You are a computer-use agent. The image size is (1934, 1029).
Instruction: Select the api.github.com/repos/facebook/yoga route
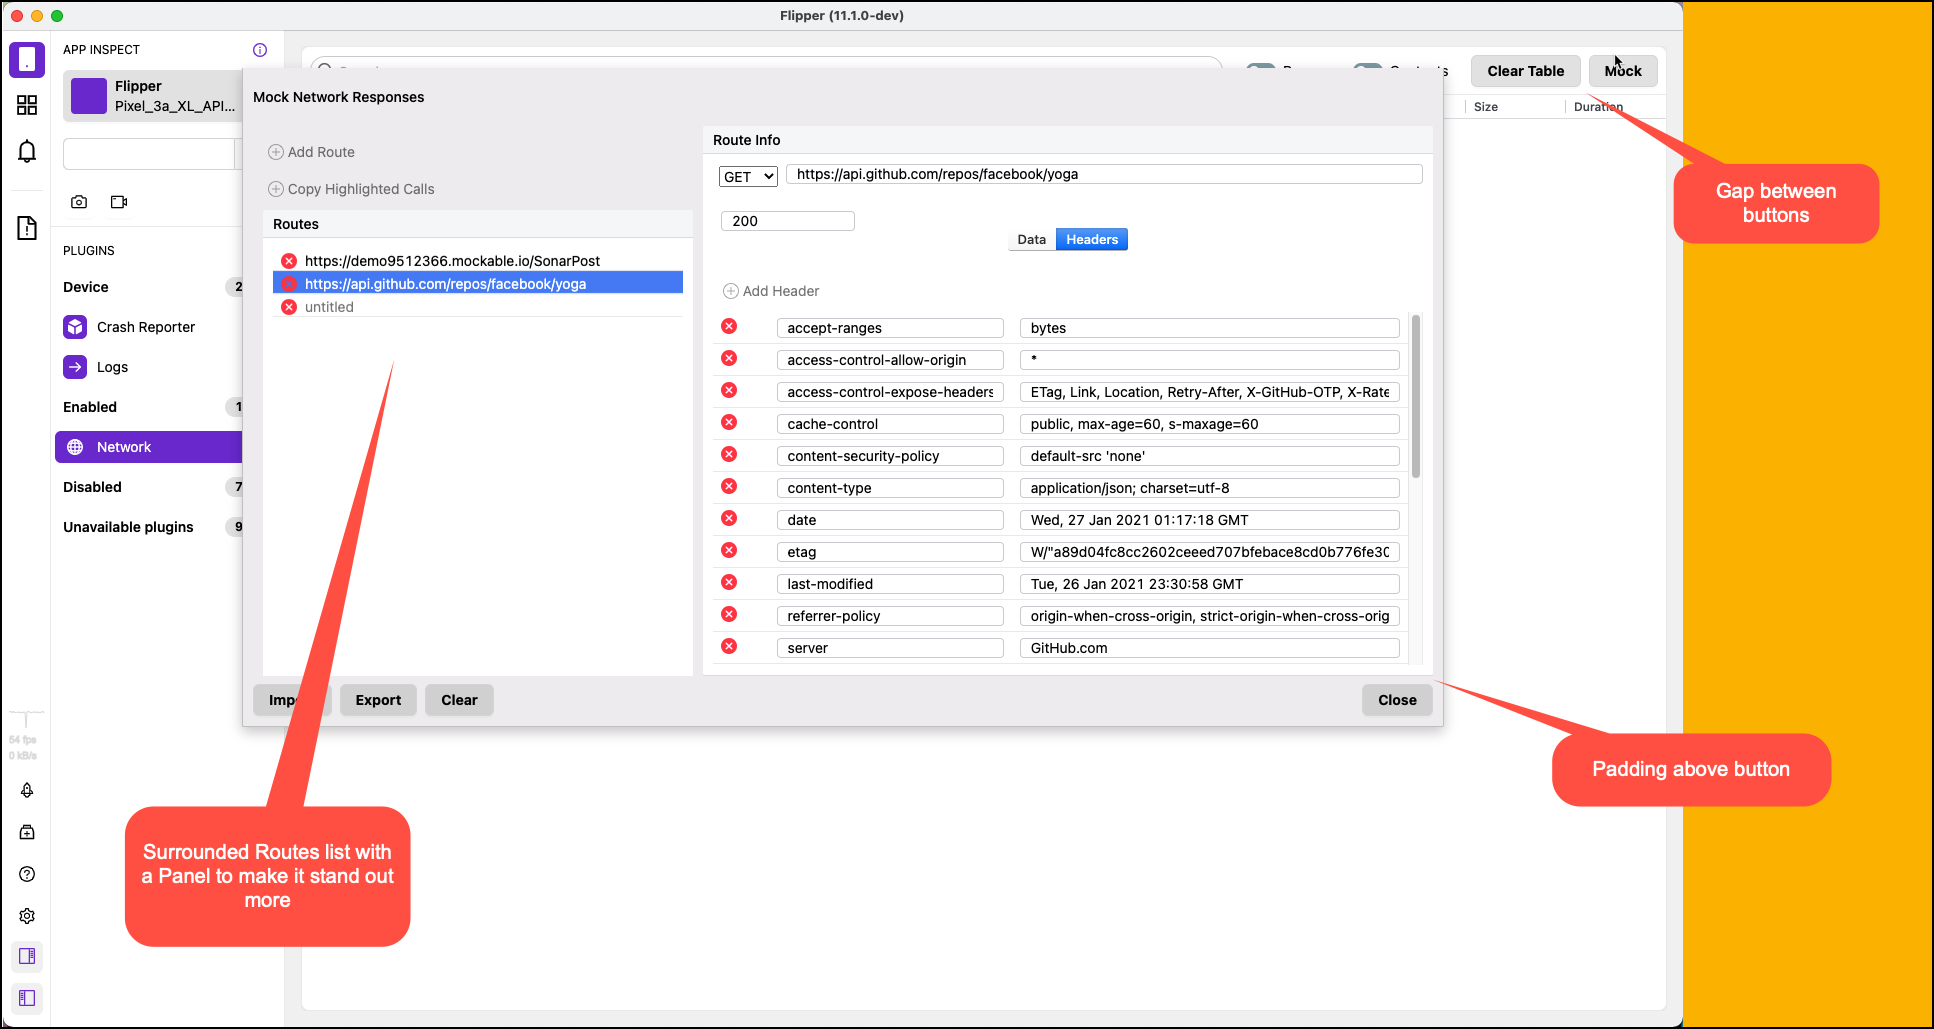tap(478, 284)
